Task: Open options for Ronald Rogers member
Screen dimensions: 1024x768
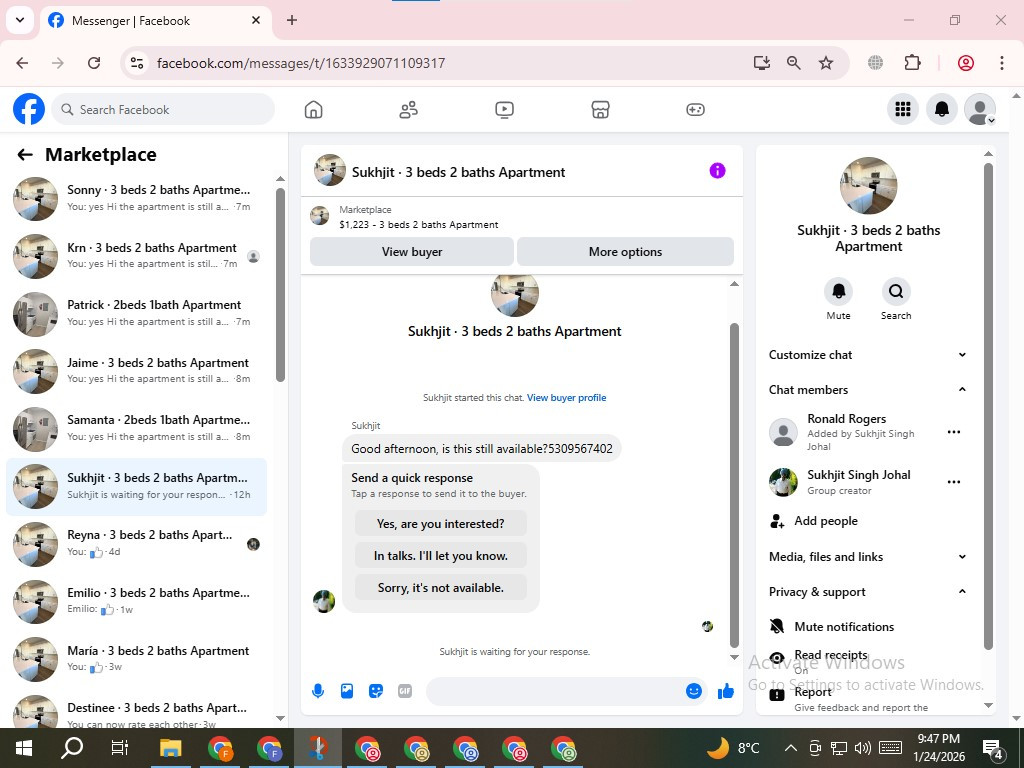Action: point(953,432)
